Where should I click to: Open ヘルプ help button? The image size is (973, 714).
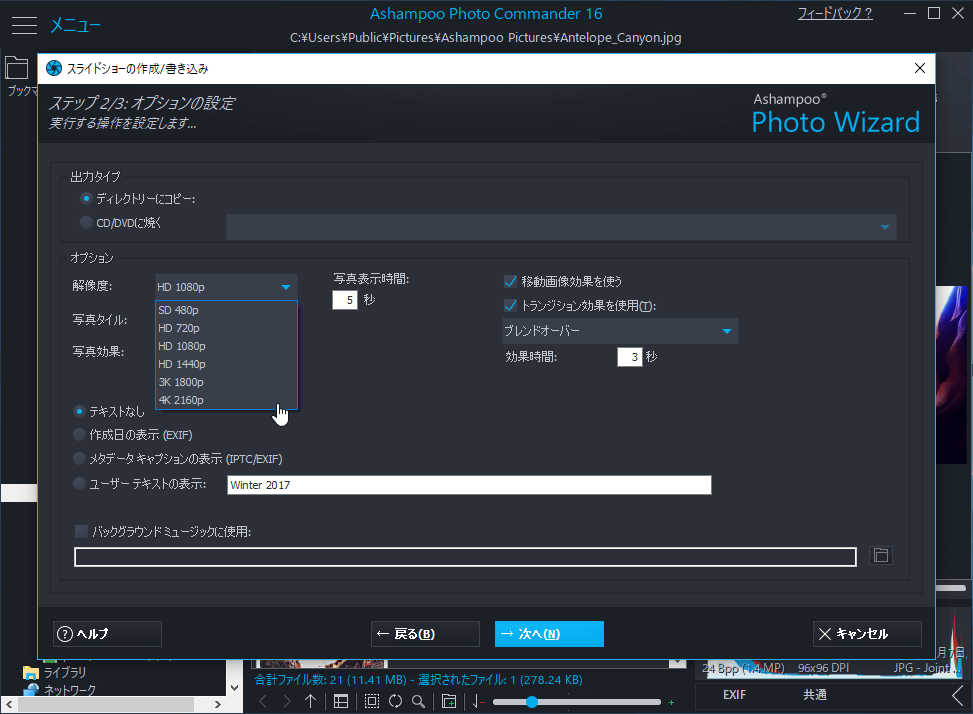pyautogui.click(x=107, y=634)
